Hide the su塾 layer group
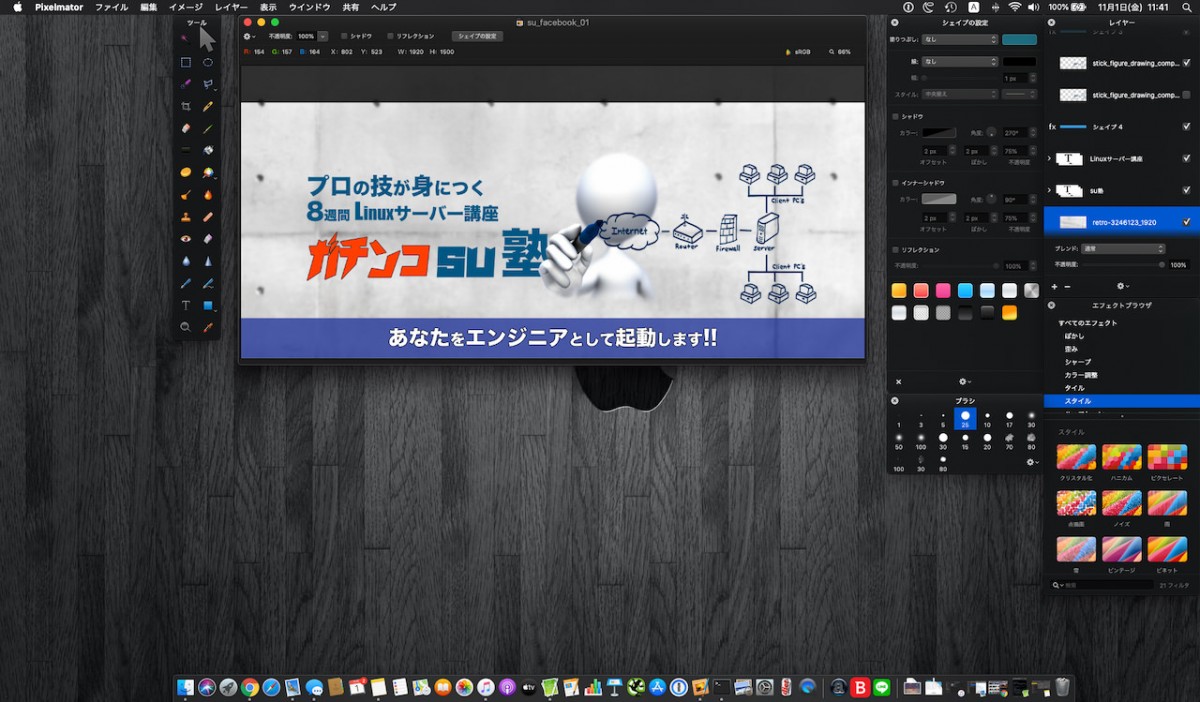 pyautogui.click(x=1186, y=190)
